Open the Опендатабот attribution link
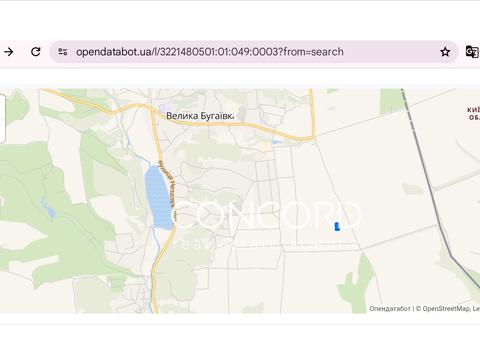Image resolution: width=480 pixels, height=360 pixels. [390, 309]
